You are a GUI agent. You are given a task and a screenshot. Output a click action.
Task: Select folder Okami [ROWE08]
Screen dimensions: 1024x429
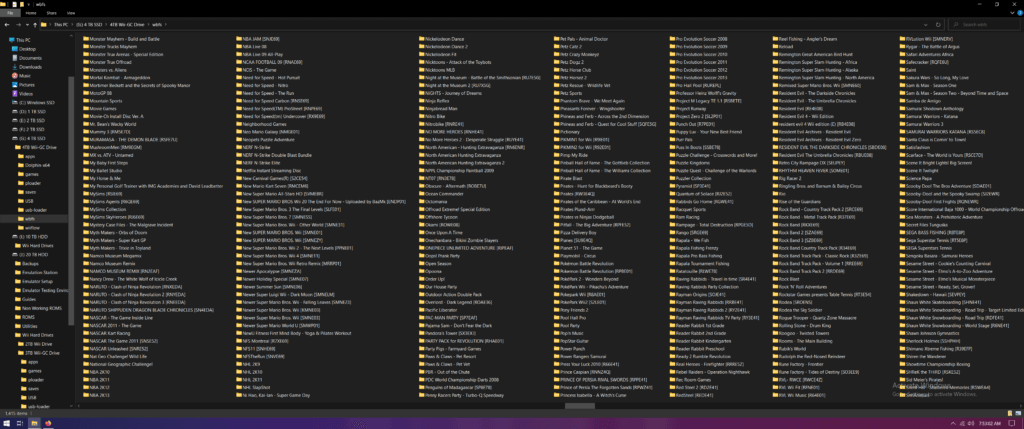[x=440, y=224]
